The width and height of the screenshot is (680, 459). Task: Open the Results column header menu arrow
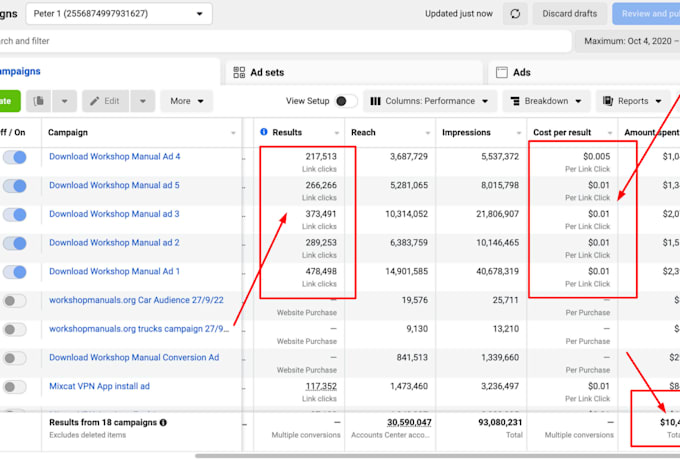point(337,133)
